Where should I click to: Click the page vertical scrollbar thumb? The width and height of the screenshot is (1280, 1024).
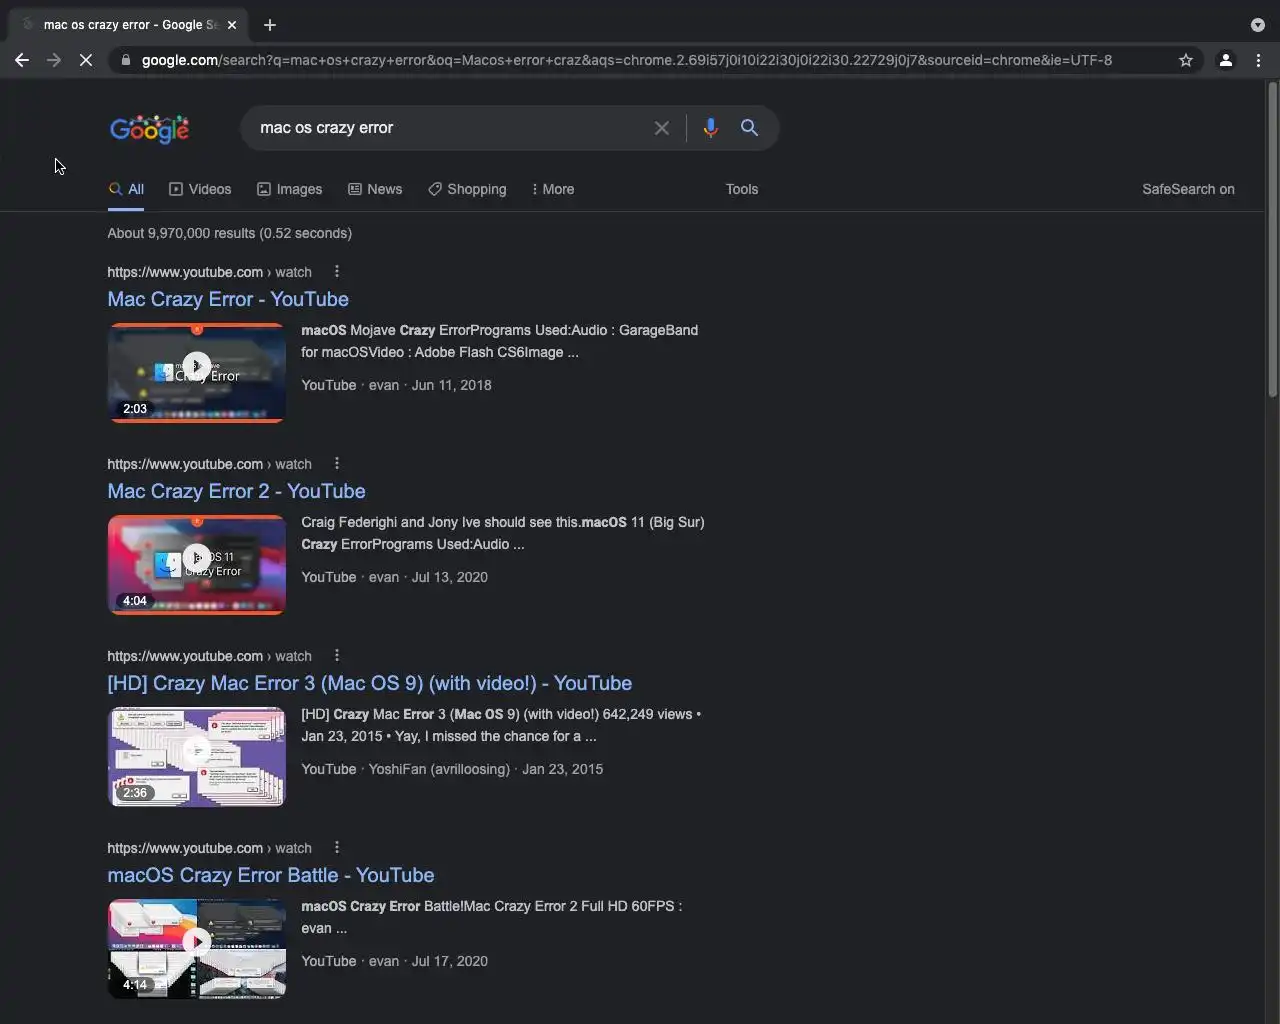(x=1272, y=240)
